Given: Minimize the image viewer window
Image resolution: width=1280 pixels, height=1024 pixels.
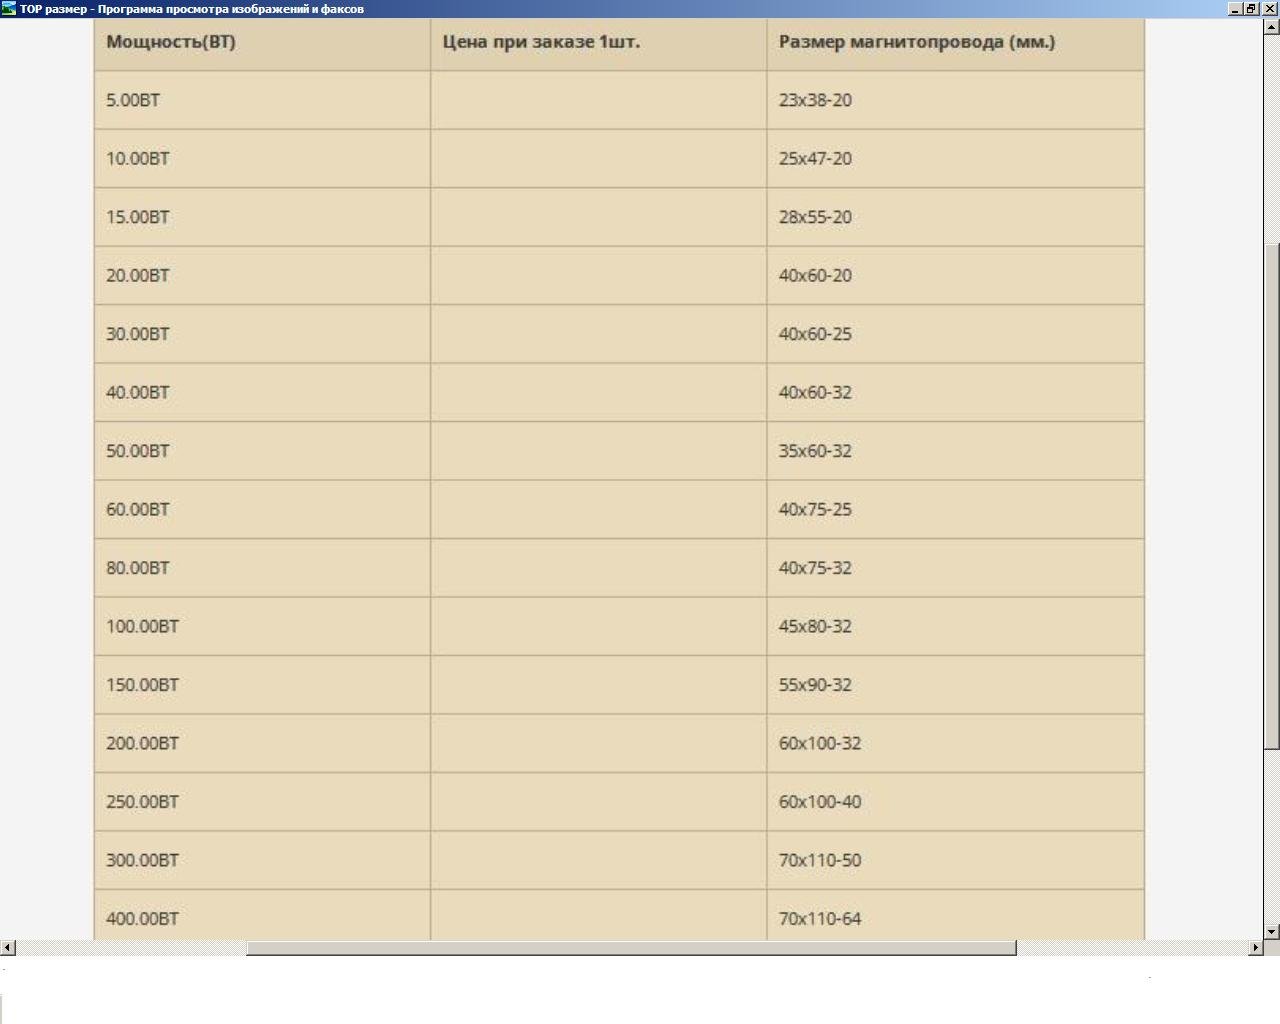Looking at the screenshot, I should (x=1235, y=9).
